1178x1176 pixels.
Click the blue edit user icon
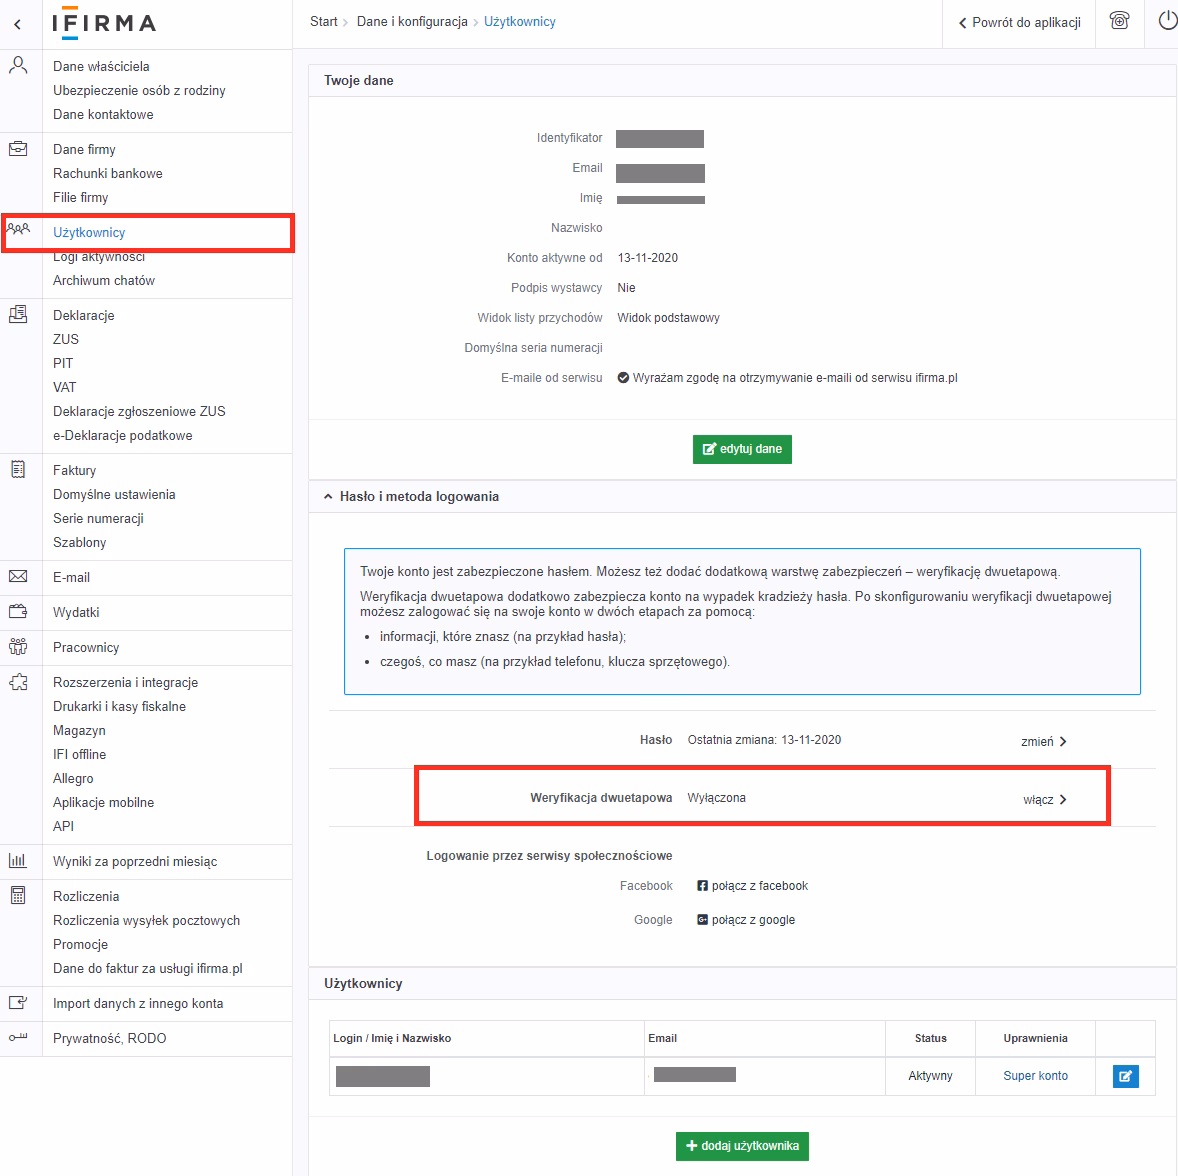pos(1125,1076)
